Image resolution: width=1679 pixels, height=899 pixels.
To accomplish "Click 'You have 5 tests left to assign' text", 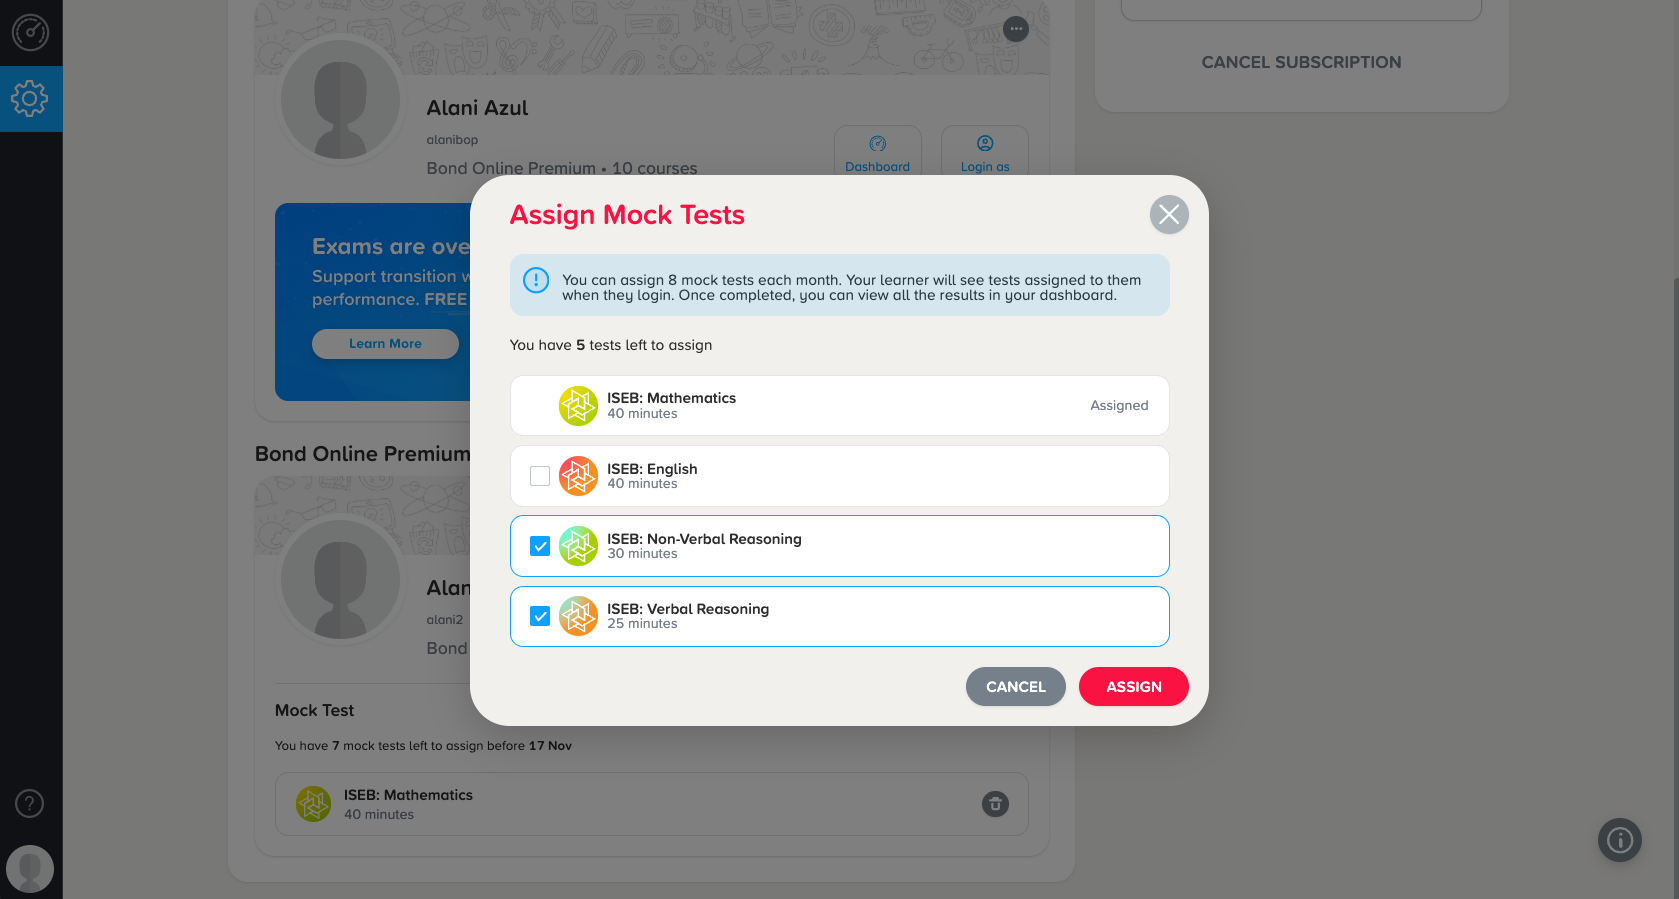I will pyautogui.click(x=611, y=345).
